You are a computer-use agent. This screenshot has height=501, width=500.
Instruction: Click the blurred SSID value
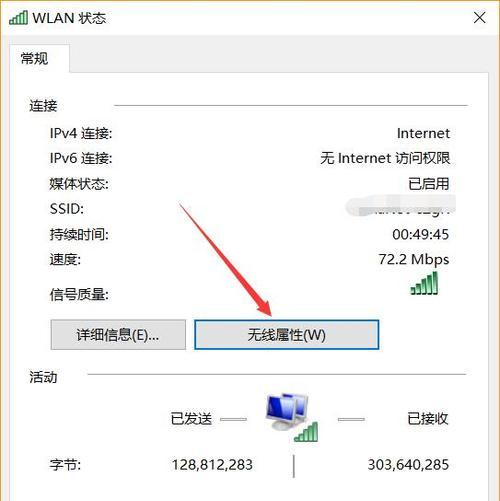[x=400, y=207]
